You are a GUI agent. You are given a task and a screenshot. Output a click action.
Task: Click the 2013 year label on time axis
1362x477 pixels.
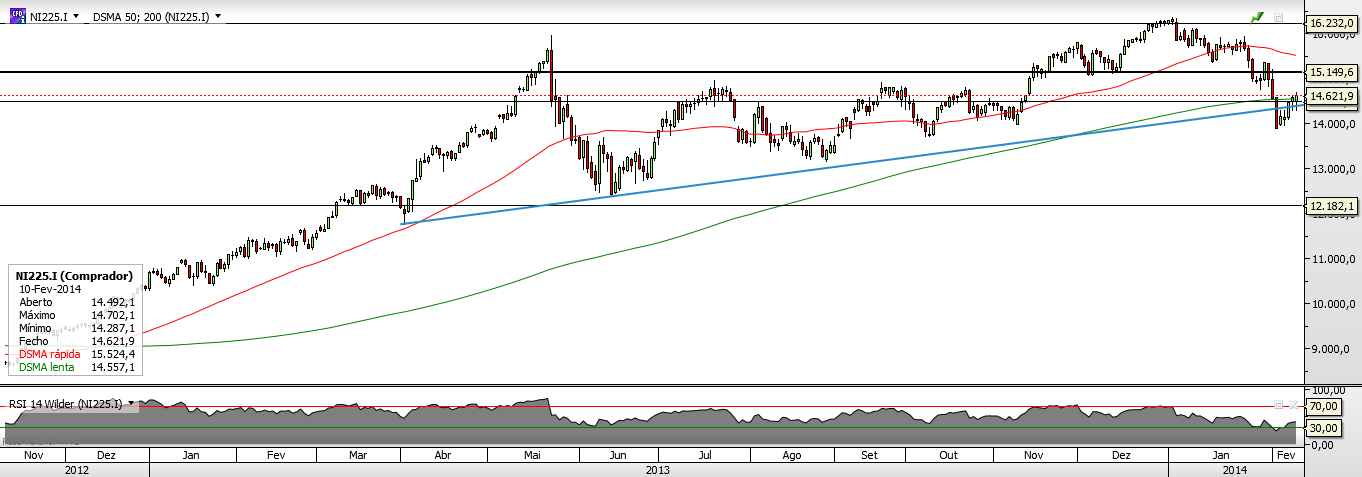tap(658, 468)
